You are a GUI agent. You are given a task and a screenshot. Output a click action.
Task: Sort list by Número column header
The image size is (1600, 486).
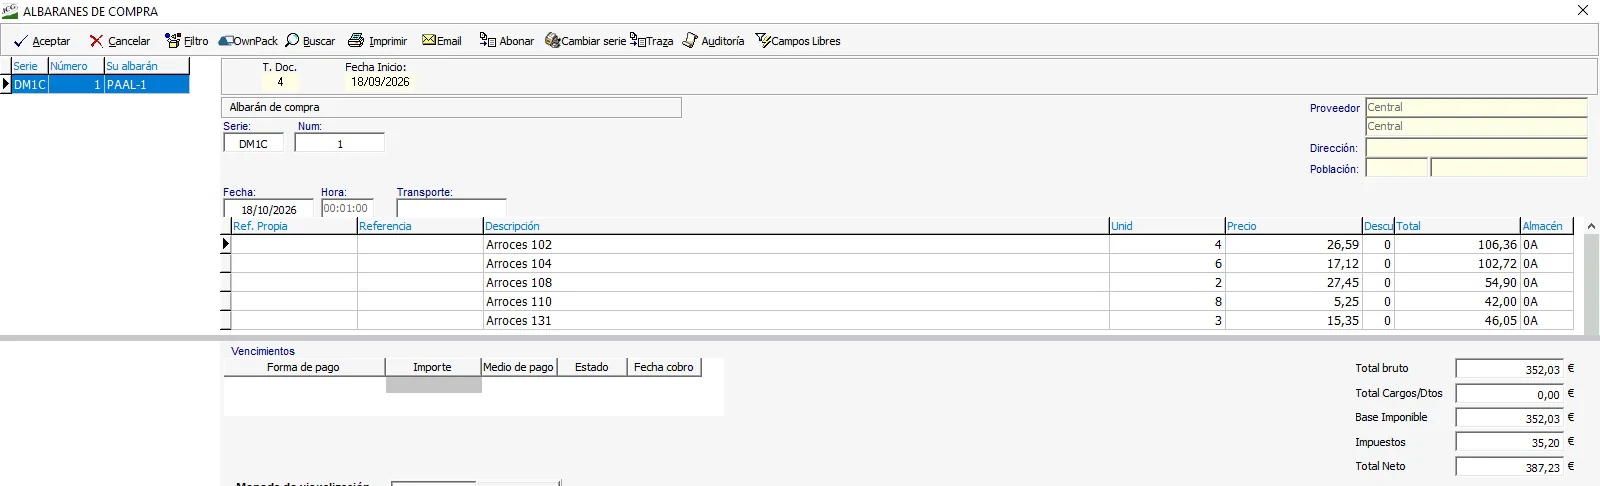(76, 66)
